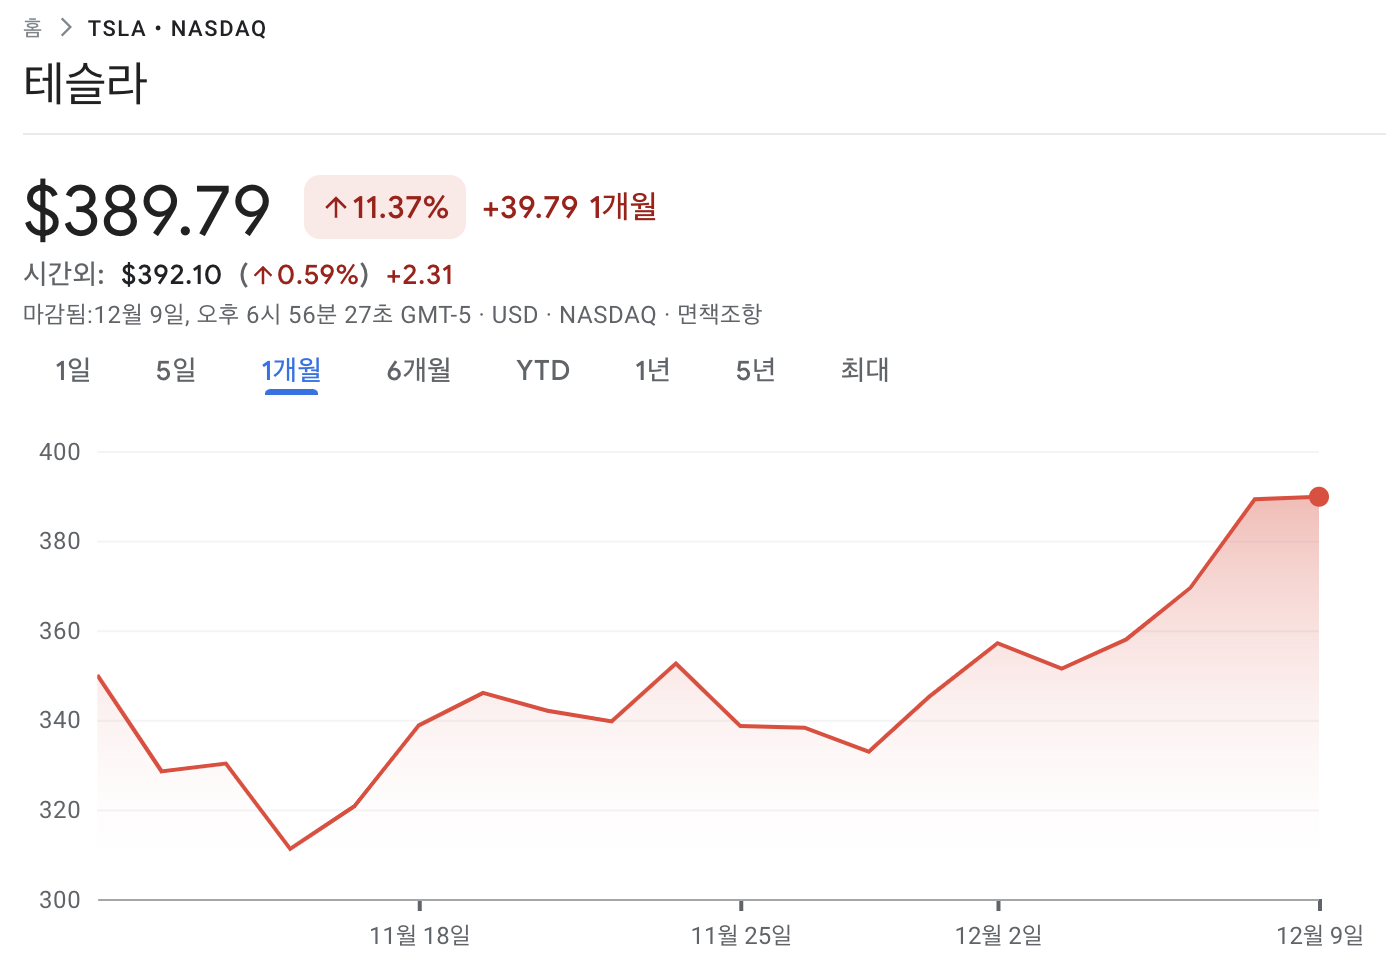Click the 11월 25일 axis date
This screenshot has height=964, width=1386.
[x=741, y=936]
